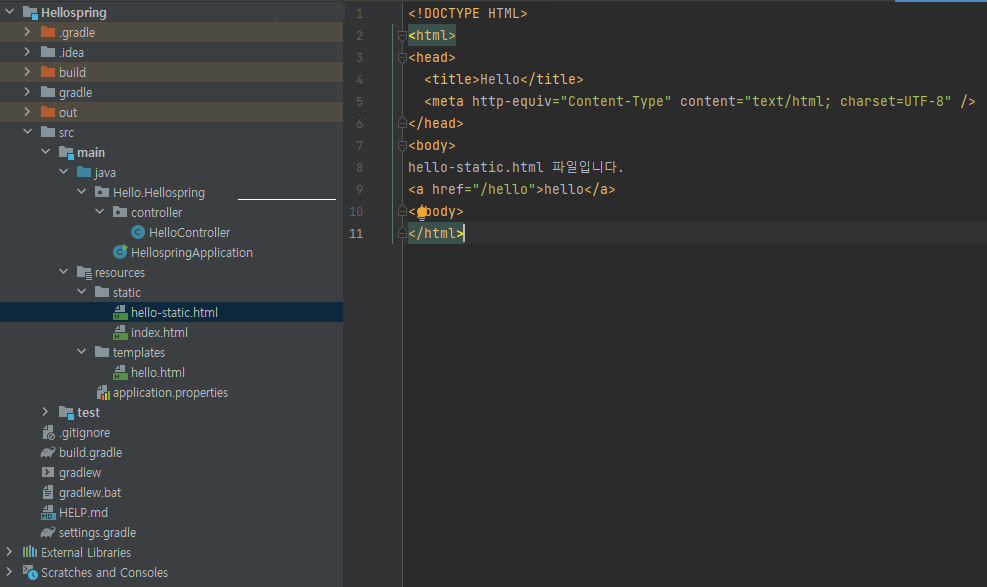Expand the External Libraries arrow
Image resolution: width=987 pixels, height=587 pixels.
9,552
